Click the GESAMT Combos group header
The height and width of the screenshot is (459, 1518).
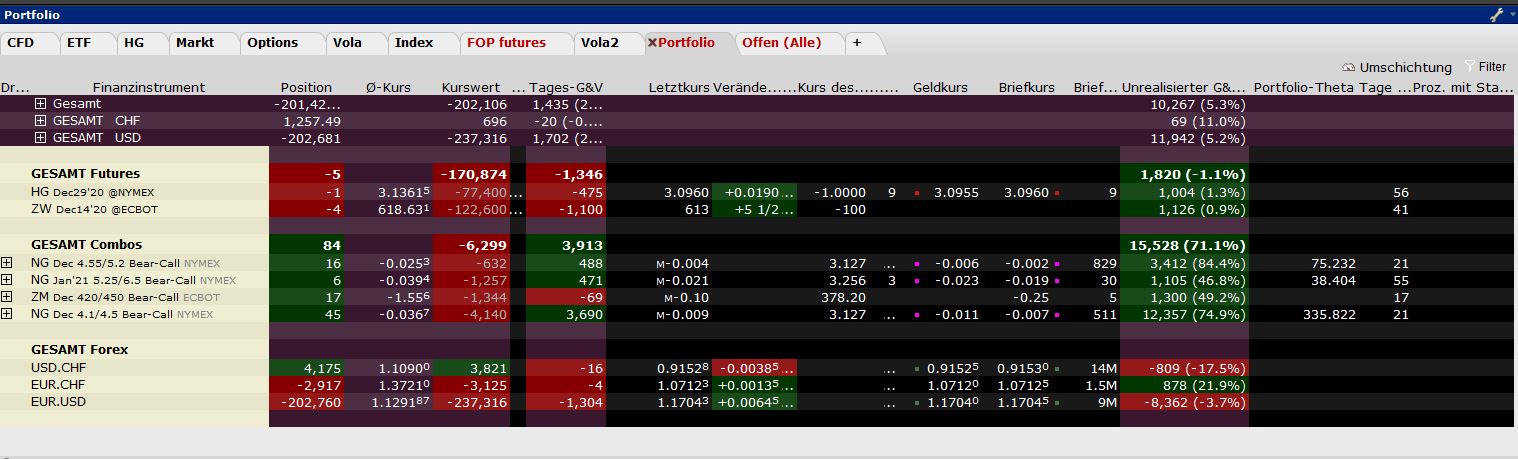pyautogui.click(x=87, y=245)
